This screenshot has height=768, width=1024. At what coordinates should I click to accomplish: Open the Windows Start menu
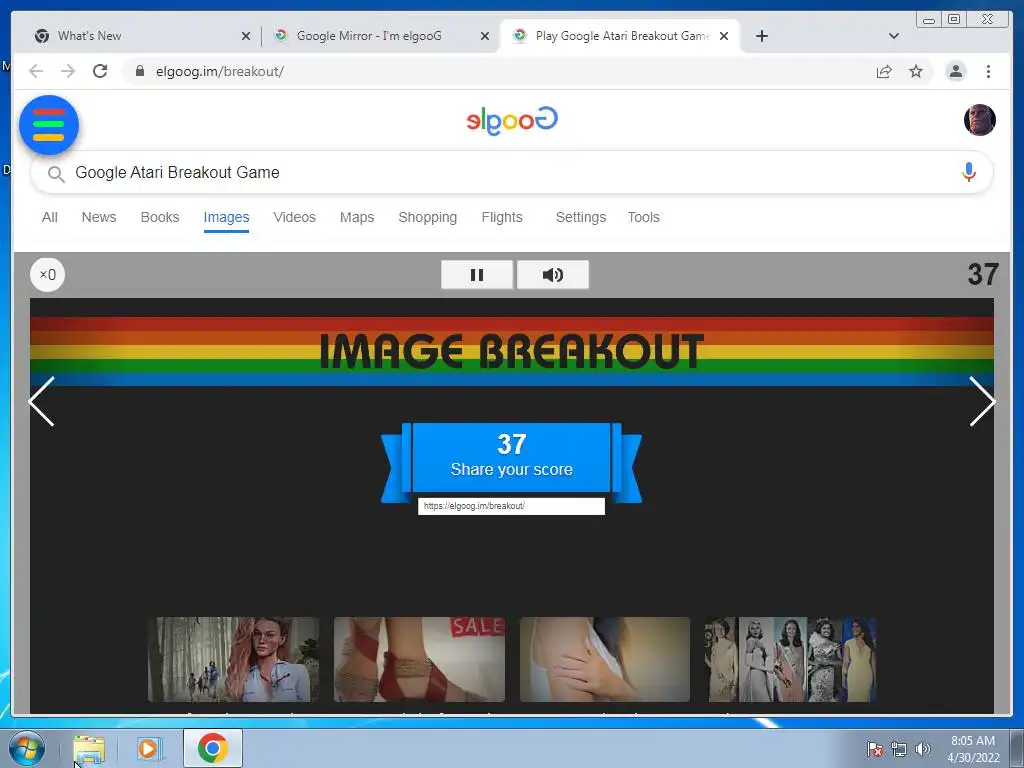click(x=27, y=748)
